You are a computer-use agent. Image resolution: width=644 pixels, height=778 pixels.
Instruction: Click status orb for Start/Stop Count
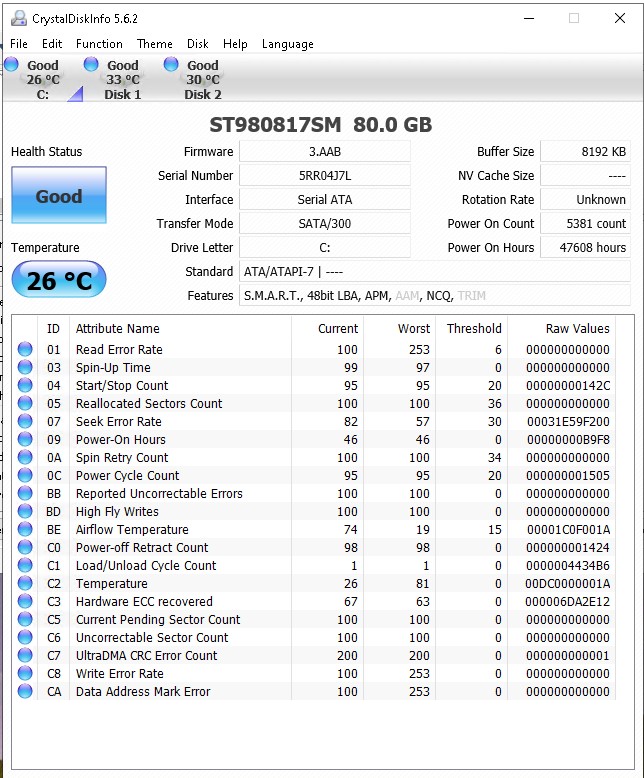(25, 385)
